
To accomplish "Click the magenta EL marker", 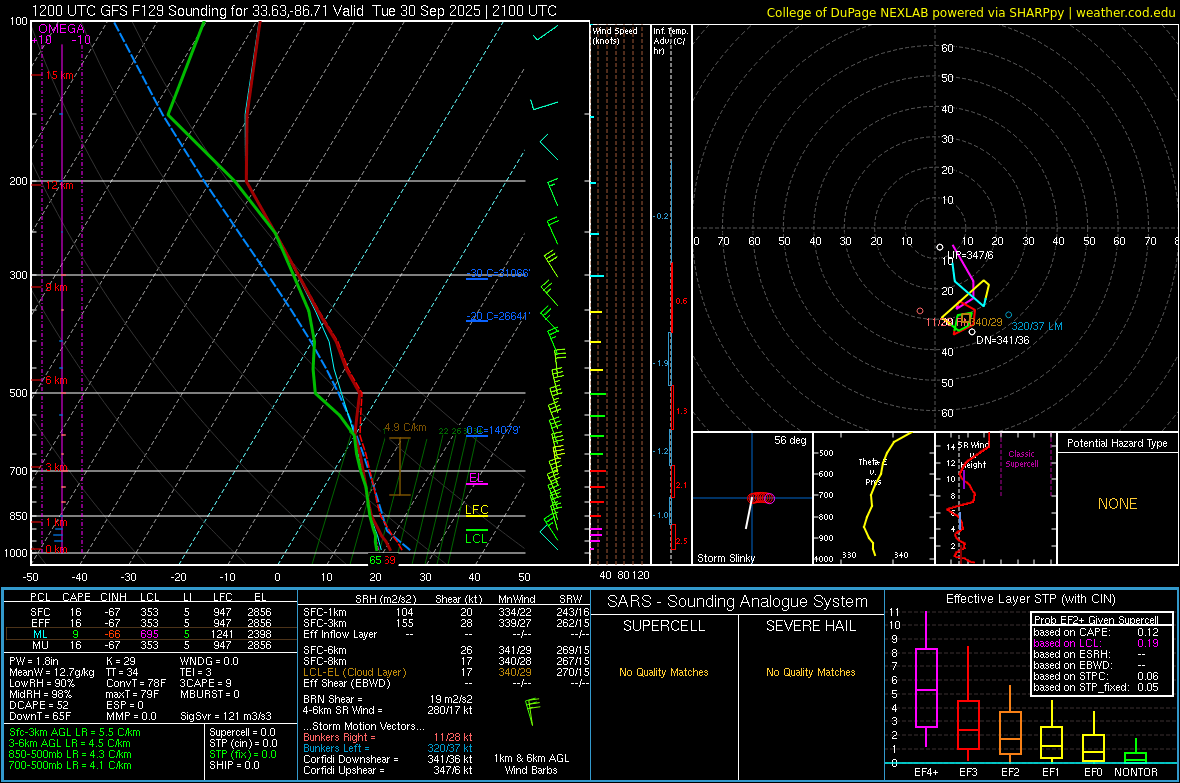I will 476,478.
